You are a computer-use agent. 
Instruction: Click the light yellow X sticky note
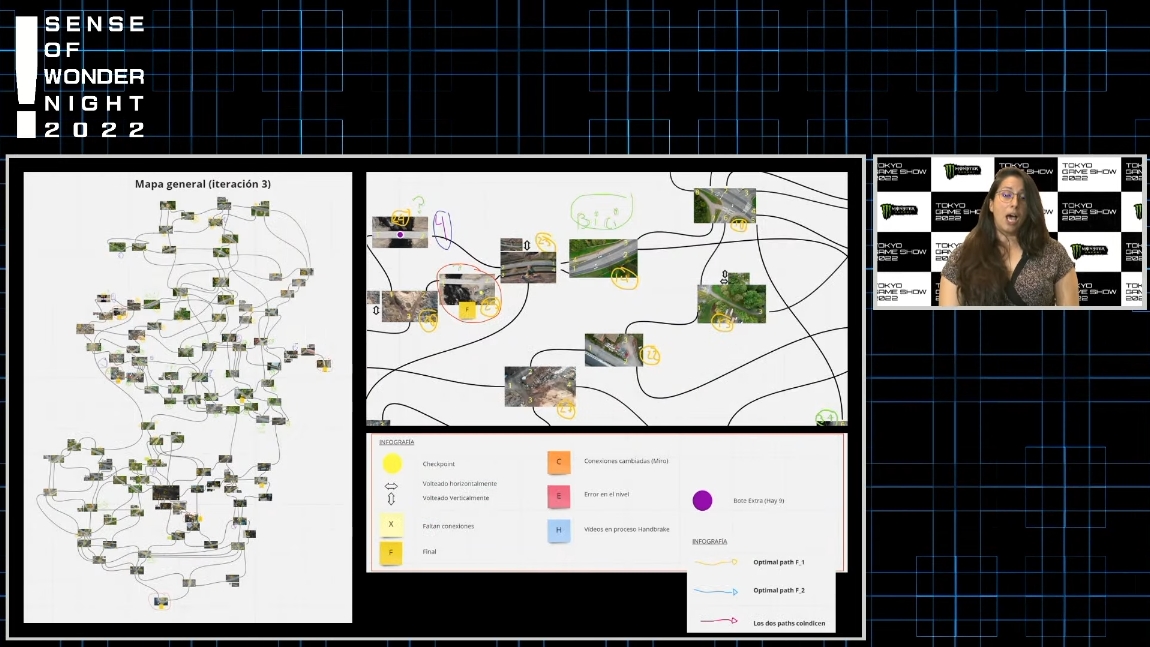point(391,525)
